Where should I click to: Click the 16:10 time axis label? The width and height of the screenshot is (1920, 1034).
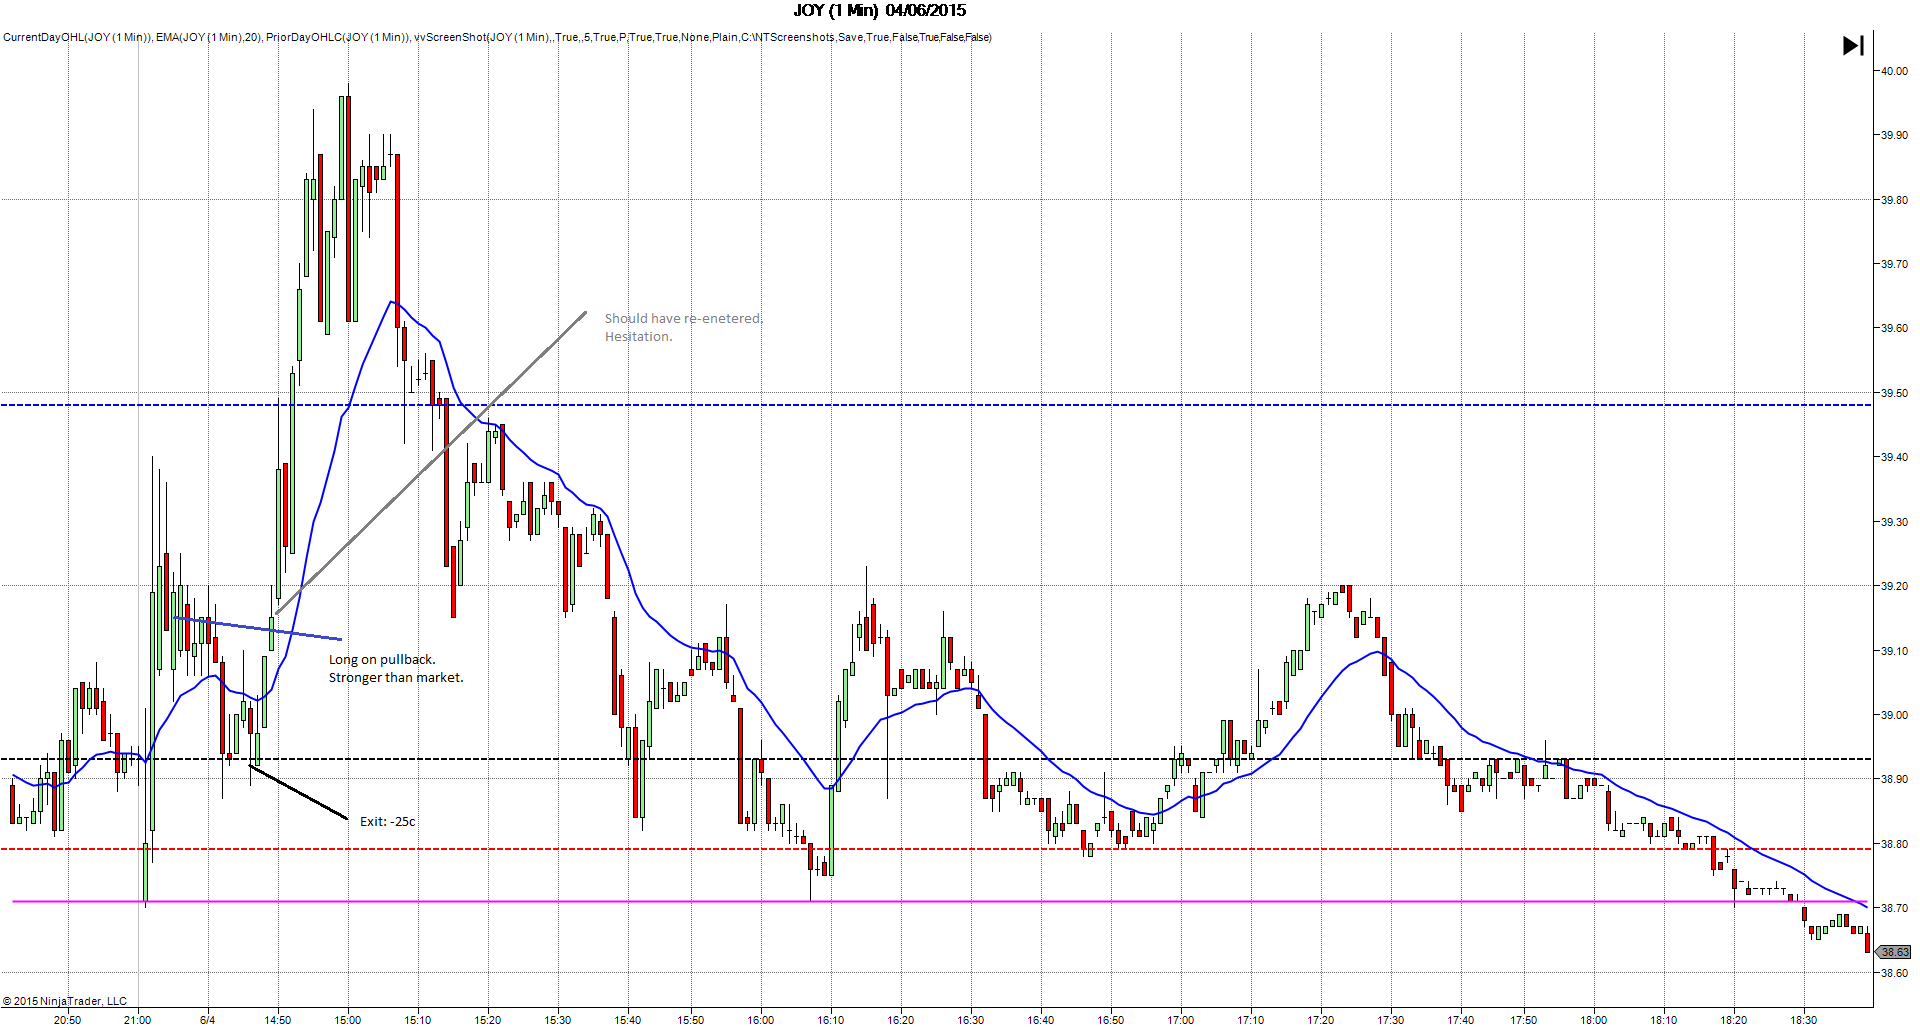point(831,1020)
